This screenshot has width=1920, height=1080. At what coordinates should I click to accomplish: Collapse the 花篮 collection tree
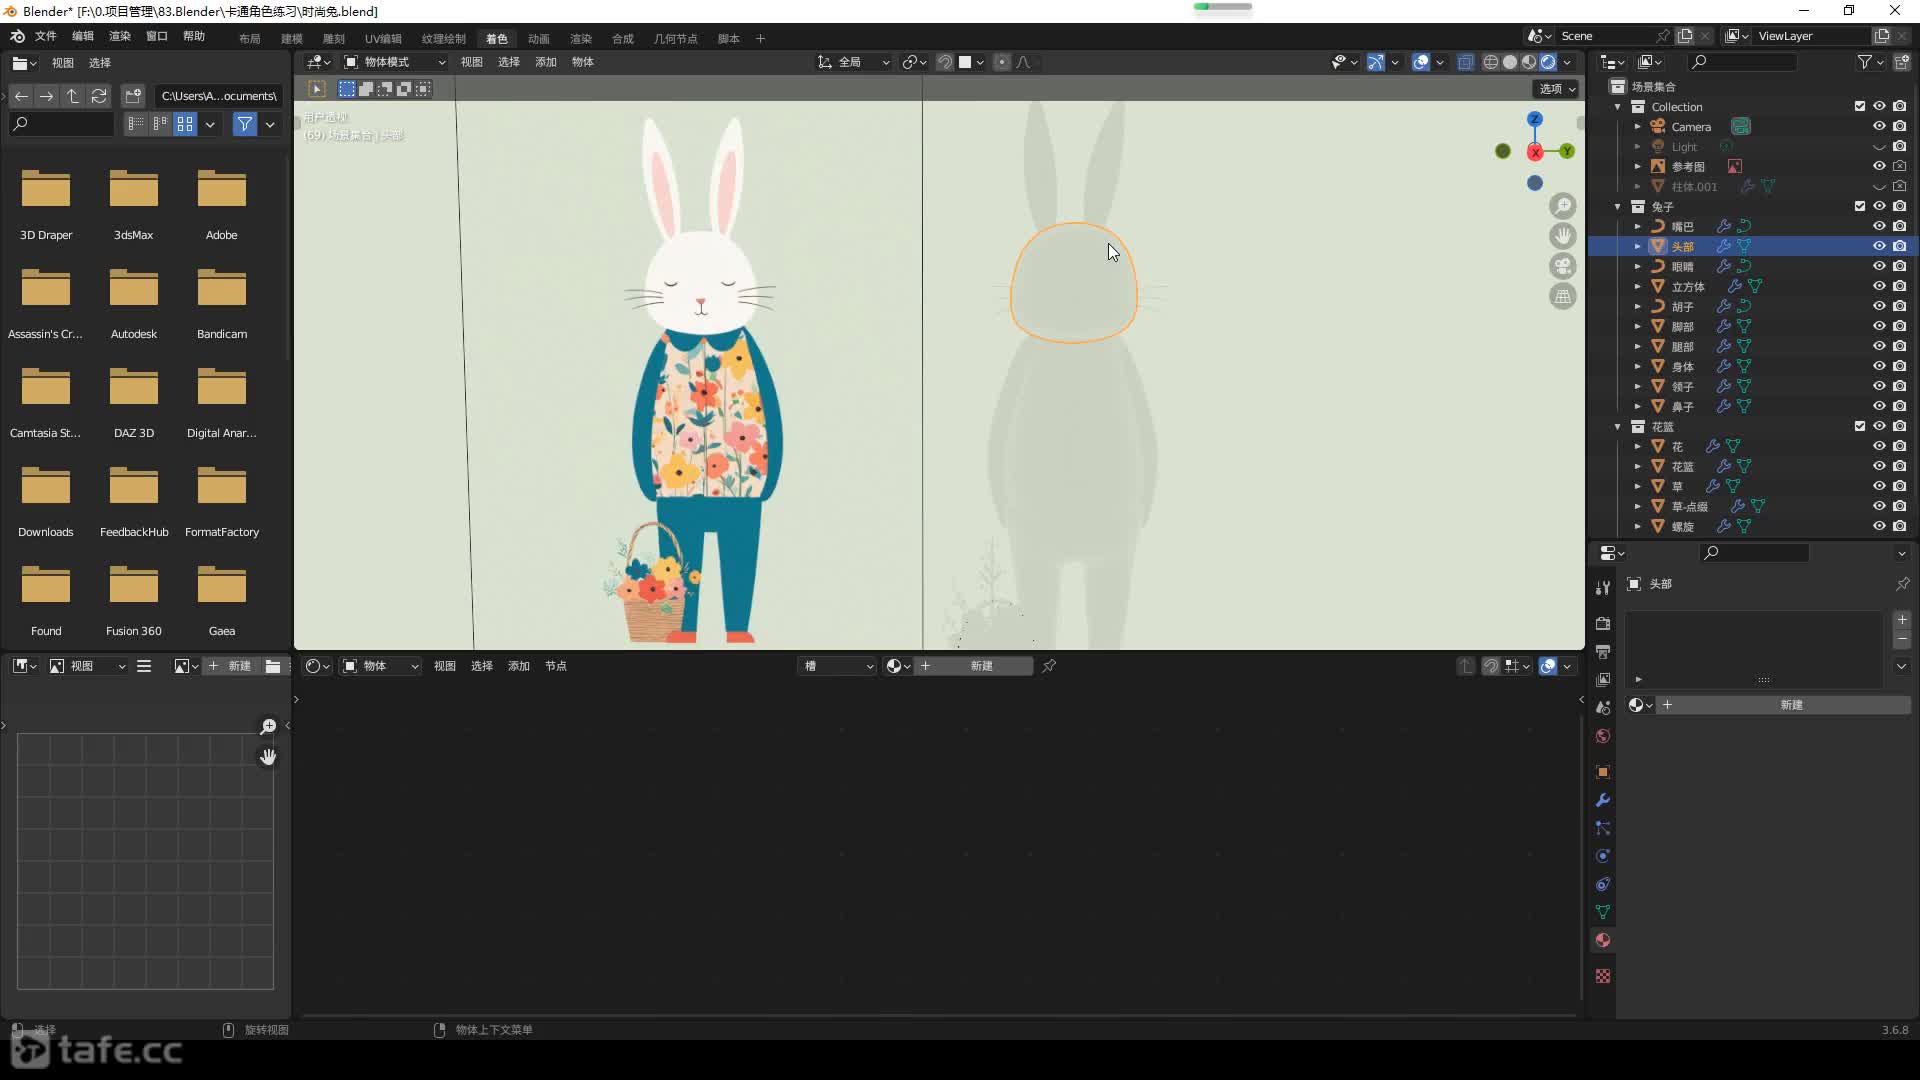[1618, 426]
